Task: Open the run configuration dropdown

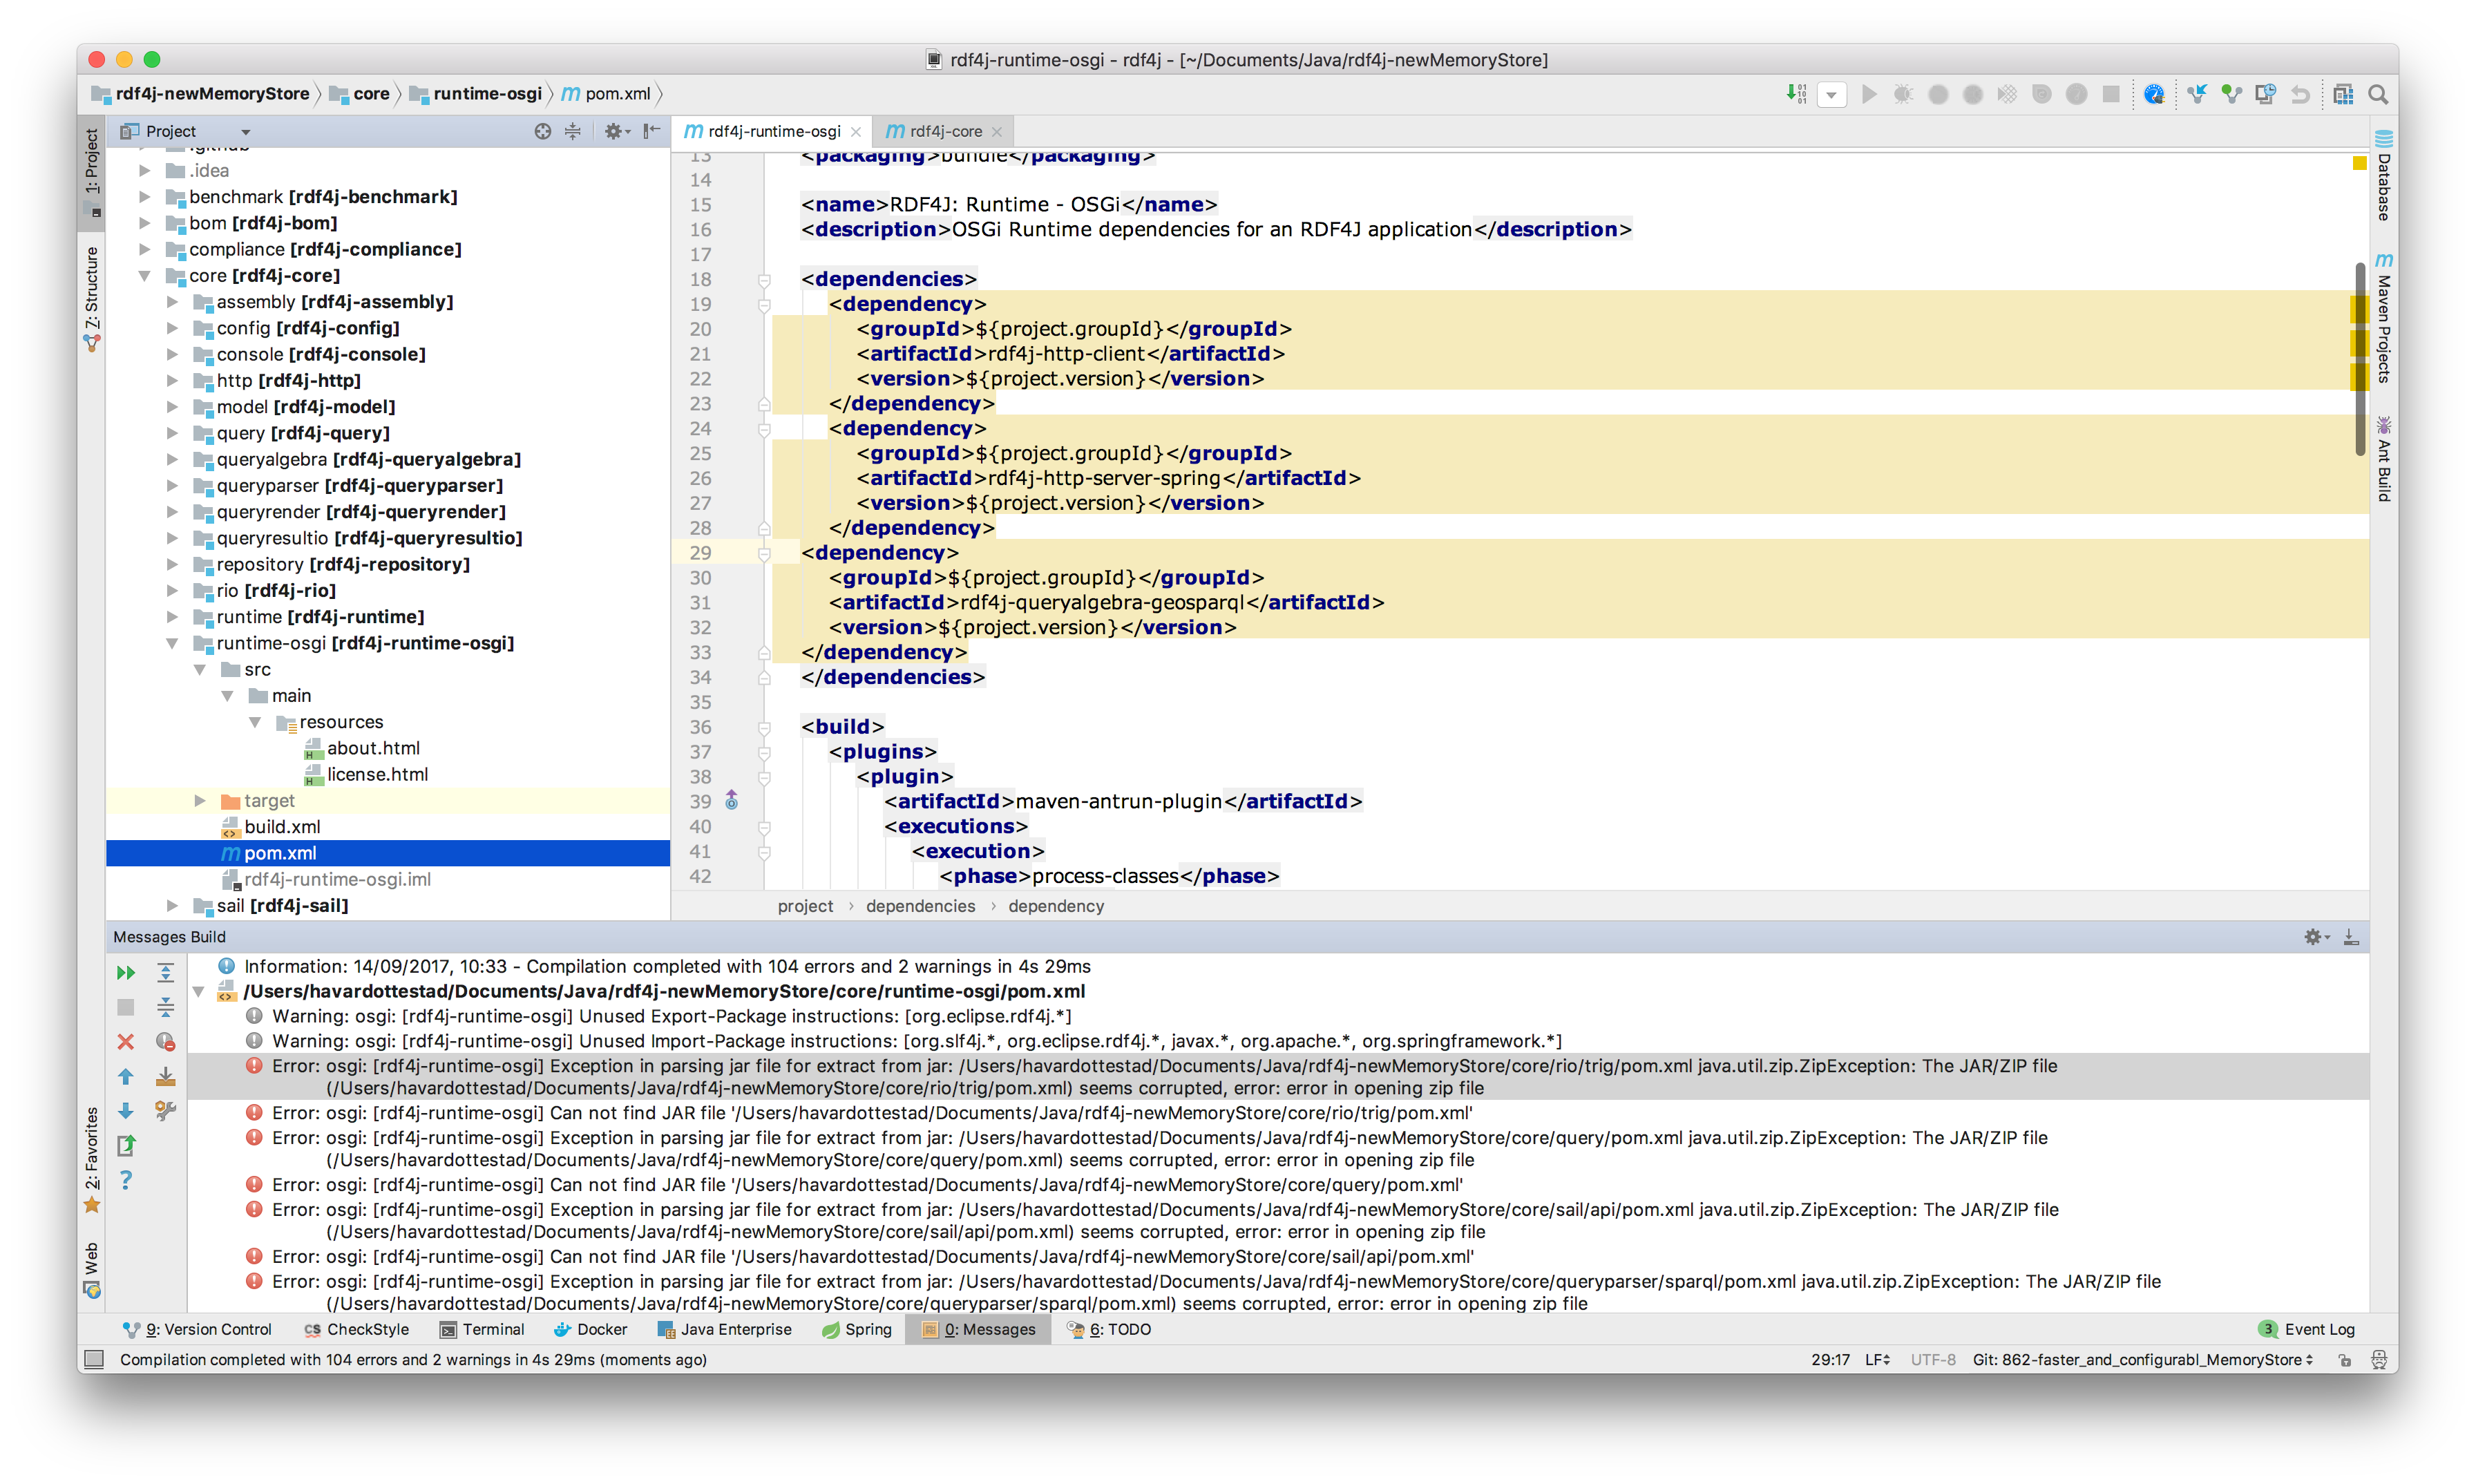Action: (x=1832, y=95)
